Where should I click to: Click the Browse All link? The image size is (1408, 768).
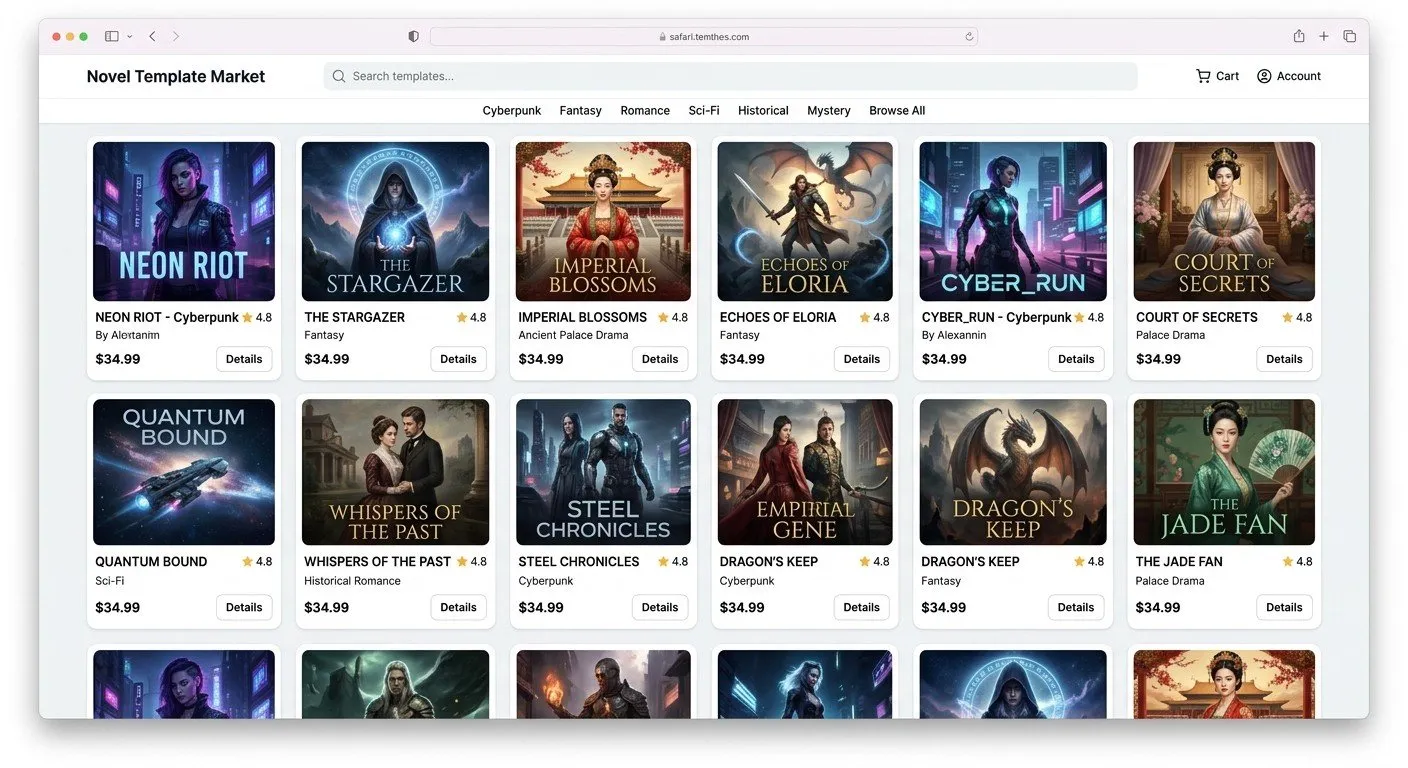(897, 111)
